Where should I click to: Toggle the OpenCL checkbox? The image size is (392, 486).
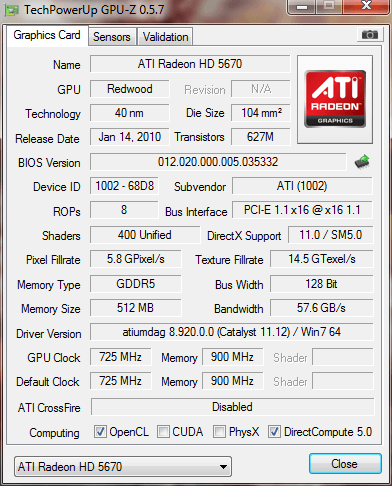tap(100, 432)
